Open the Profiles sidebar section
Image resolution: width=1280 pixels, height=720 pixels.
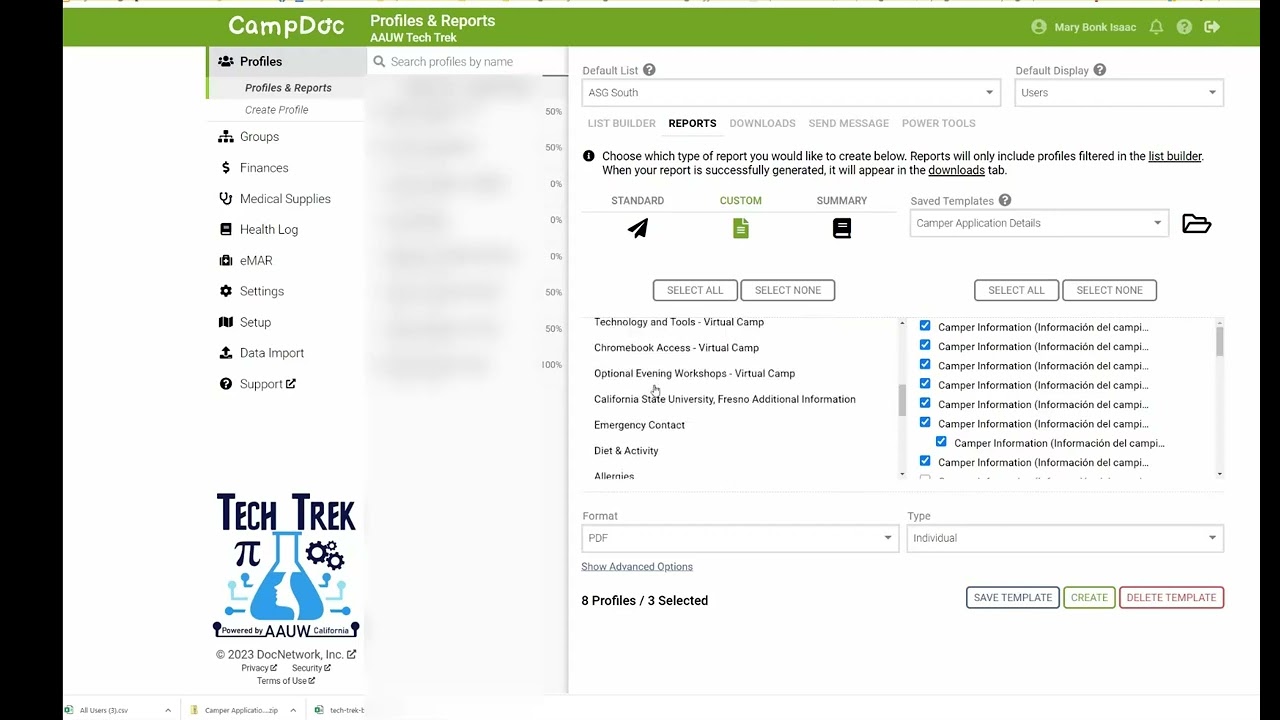[287, 61]
